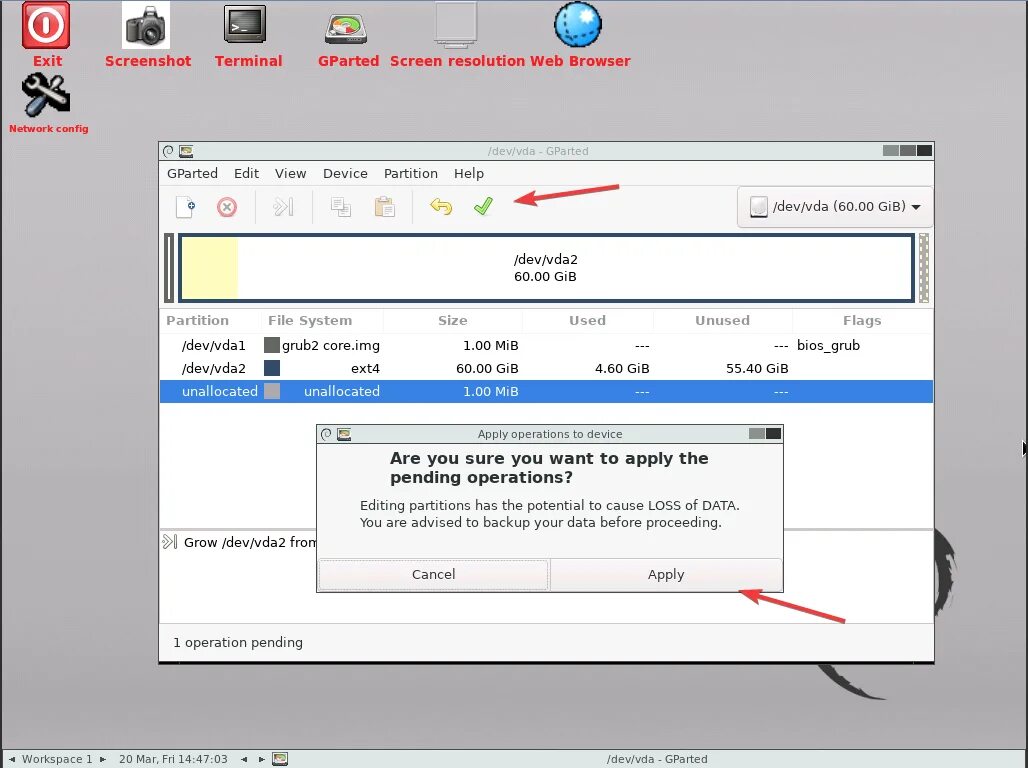Viewport: 1028px width, 768px height.
Task: Click the pending Grow operation icon
Action: point(170,542)
